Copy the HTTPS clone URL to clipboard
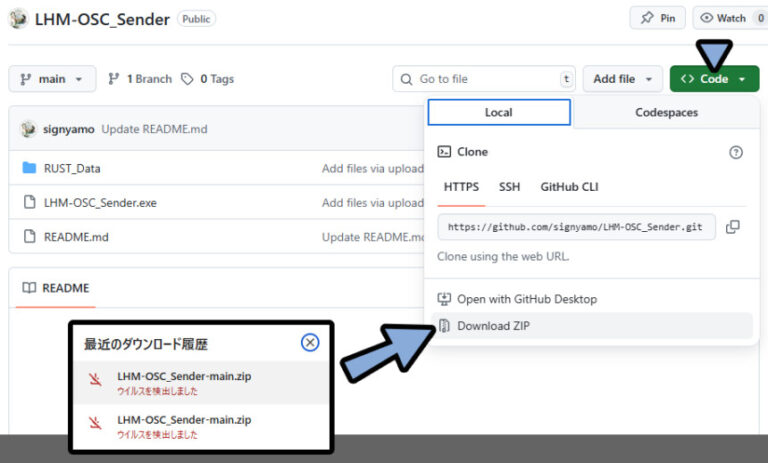 click(732, 227)
